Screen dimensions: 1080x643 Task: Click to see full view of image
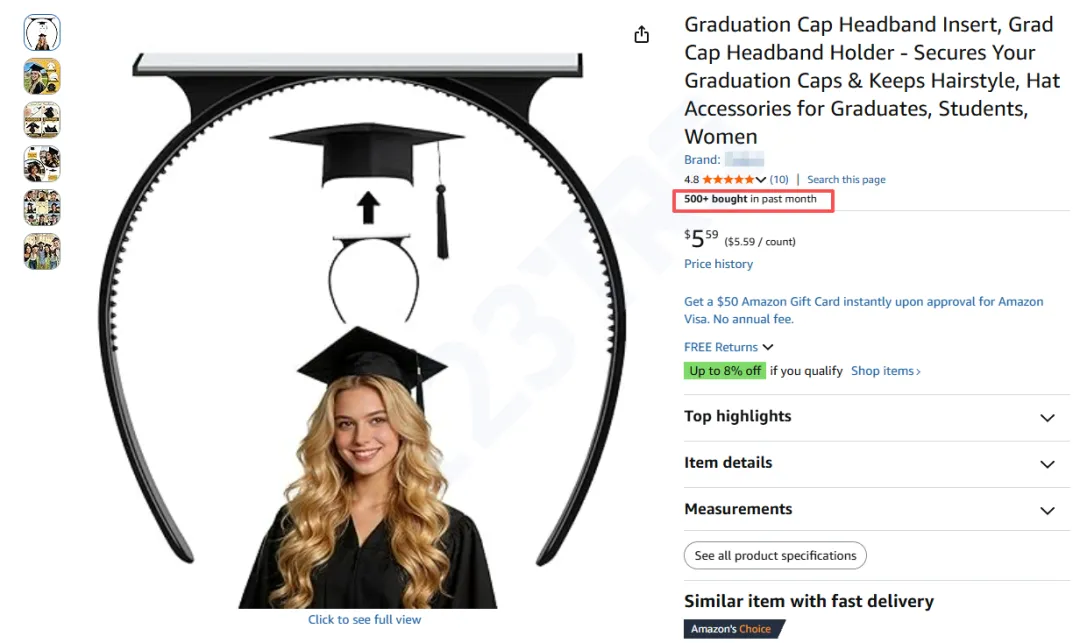(364, 620)
